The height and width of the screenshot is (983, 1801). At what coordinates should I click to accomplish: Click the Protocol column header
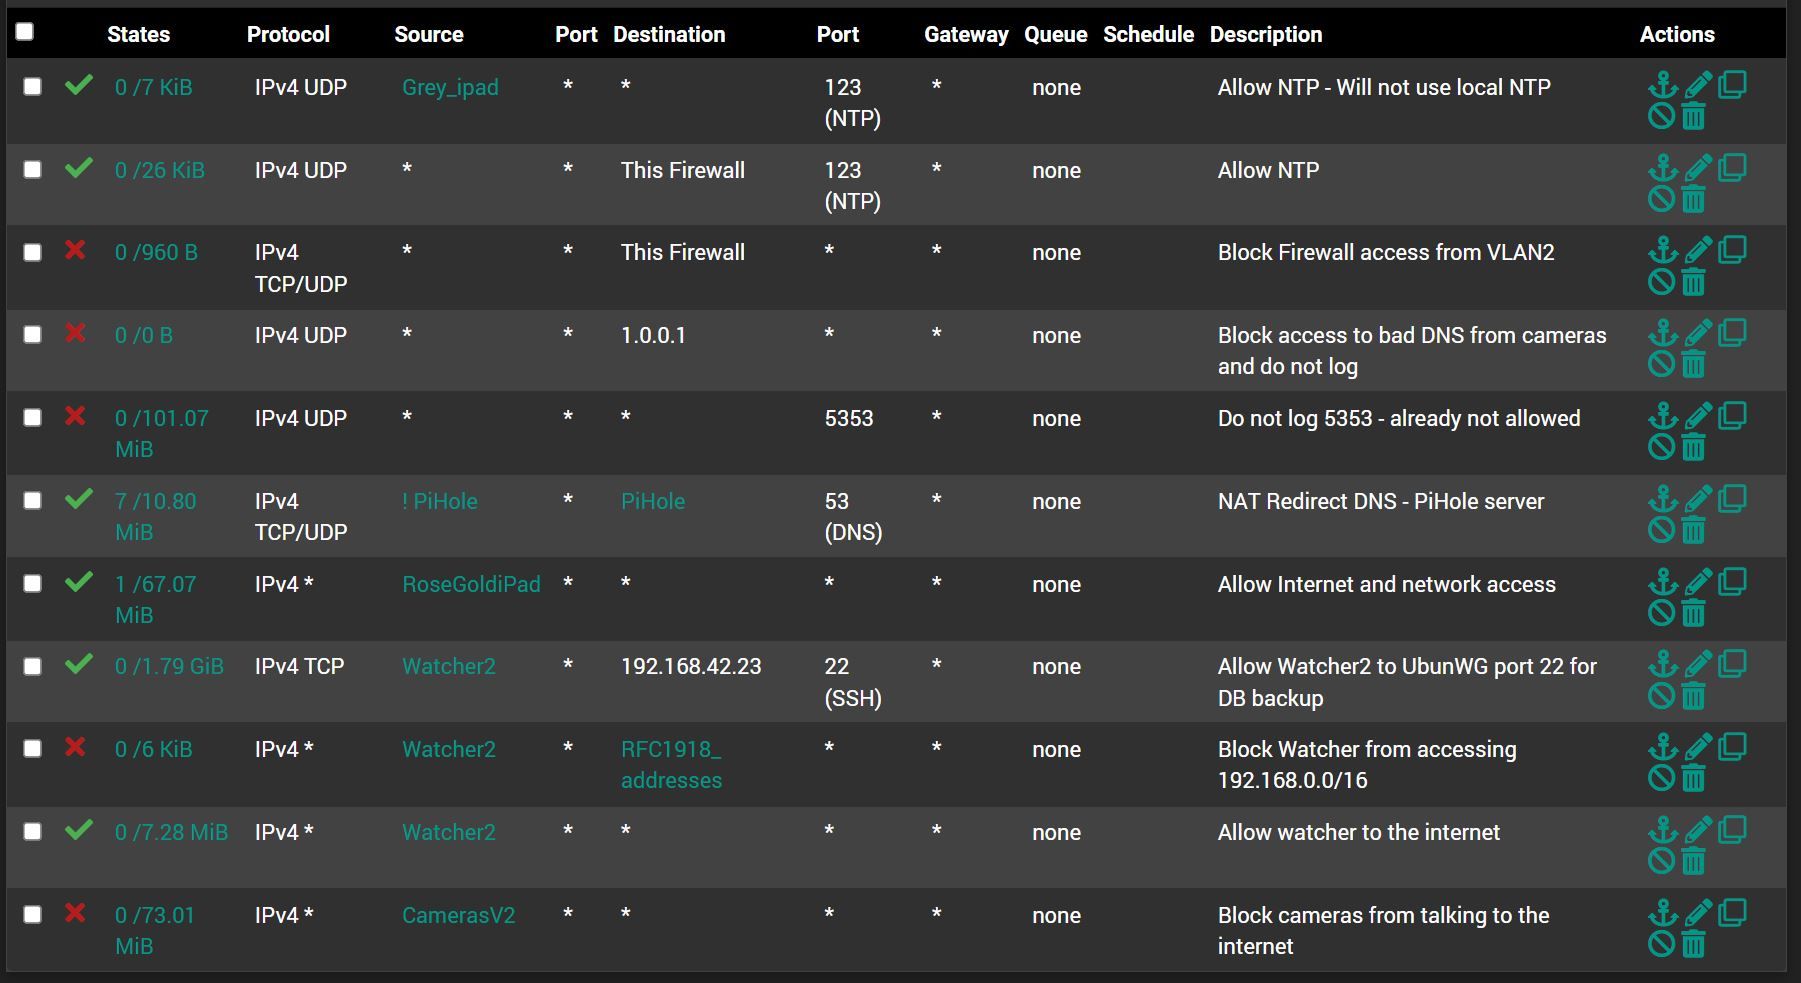[x=288, y=34]
